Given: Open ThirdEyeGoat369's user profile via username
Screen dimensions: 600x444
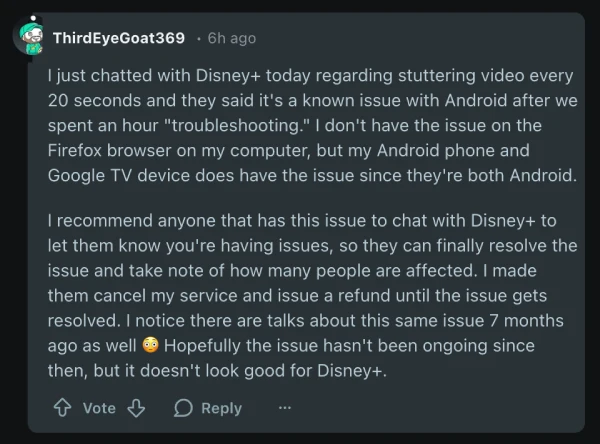Looking at the screenshot, I should (x=118, y=38).
